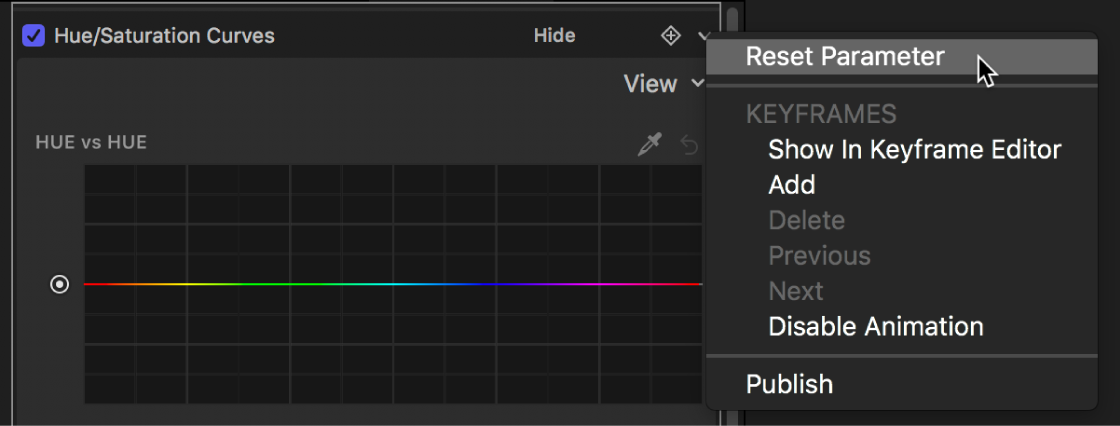Click the HUE vs HUE label

[x=91, y=142]
